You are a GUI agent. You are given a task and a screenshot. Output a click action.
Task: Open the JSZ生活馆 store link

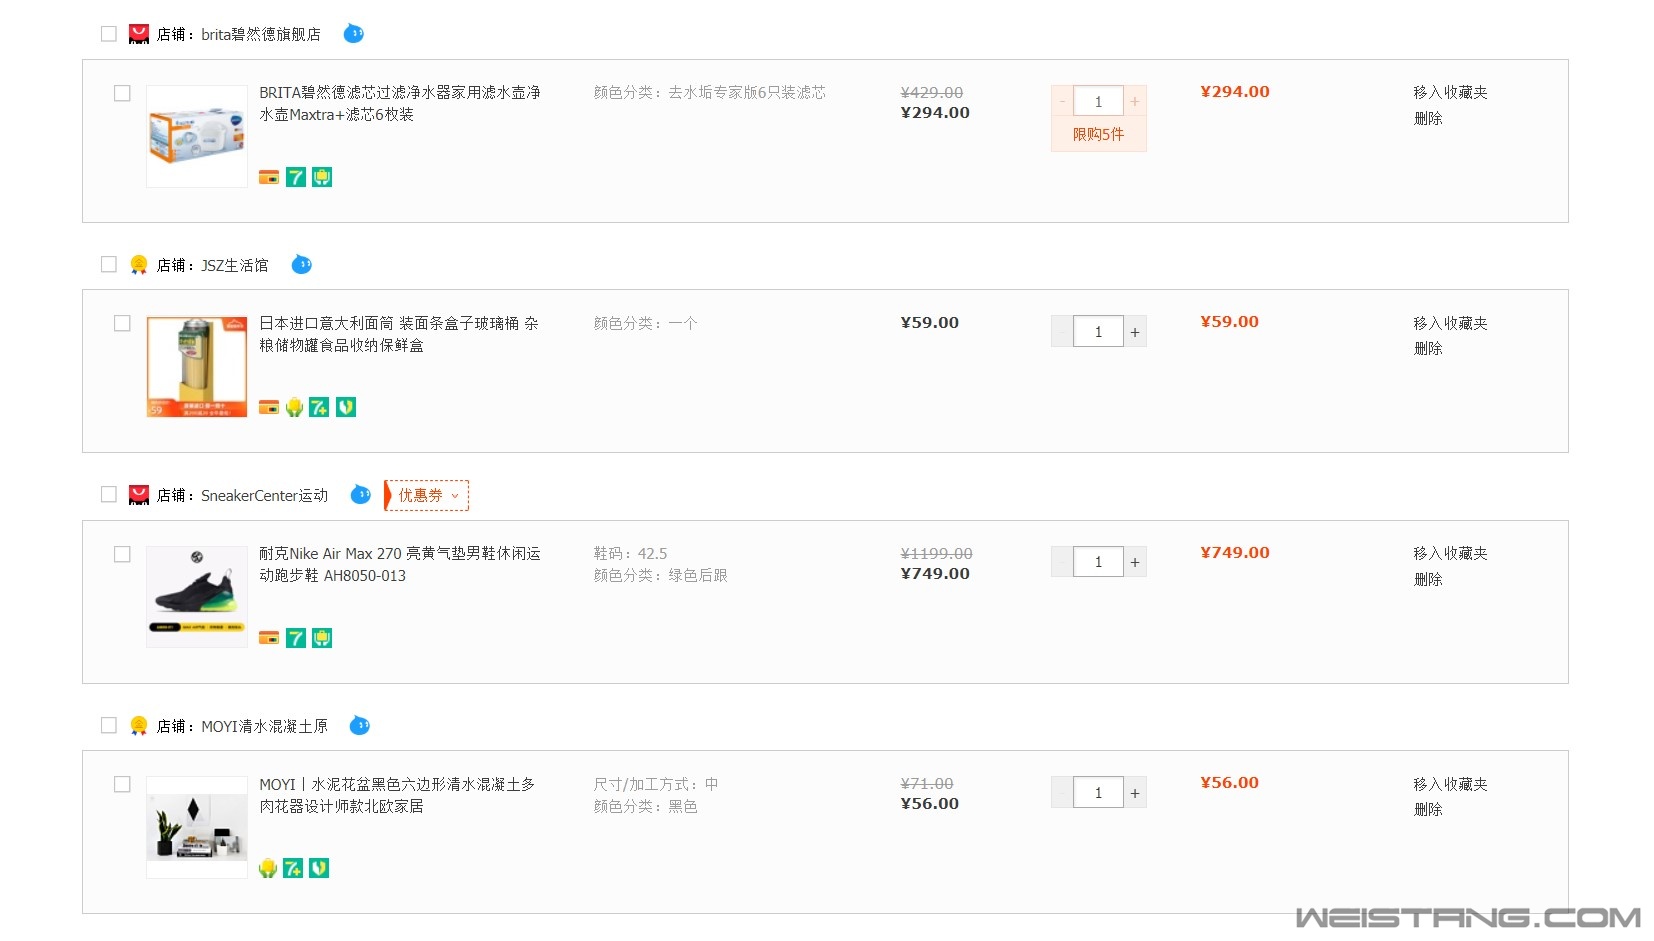point(235,265)
